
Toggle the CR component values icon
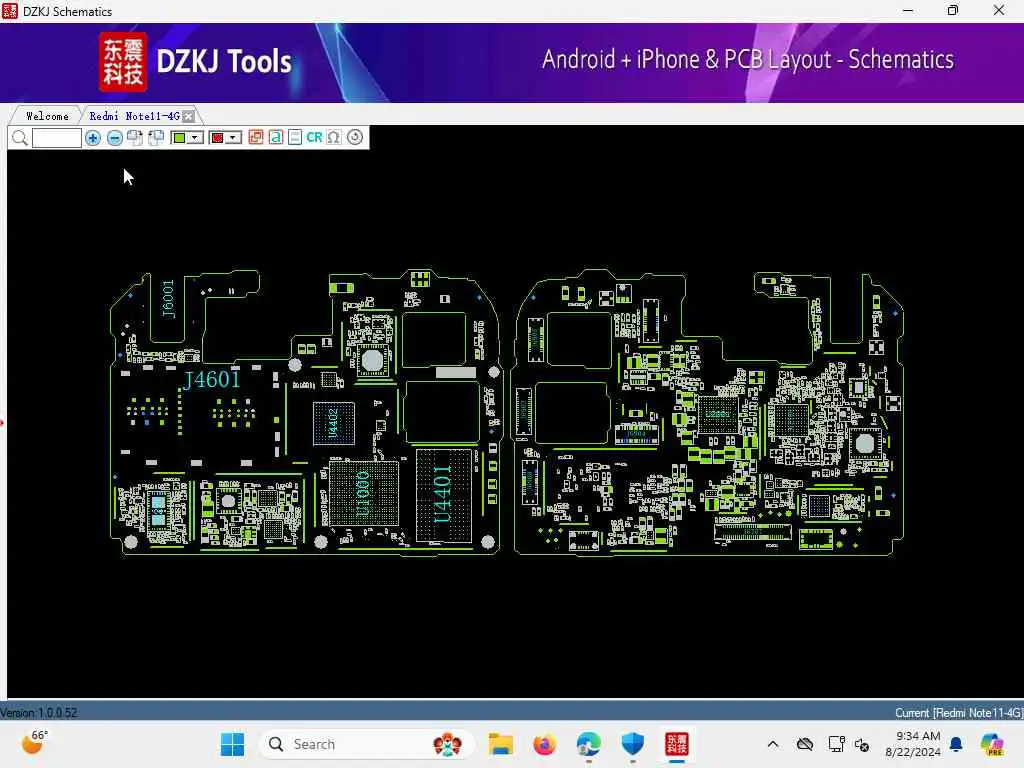[x=314, y=137]
